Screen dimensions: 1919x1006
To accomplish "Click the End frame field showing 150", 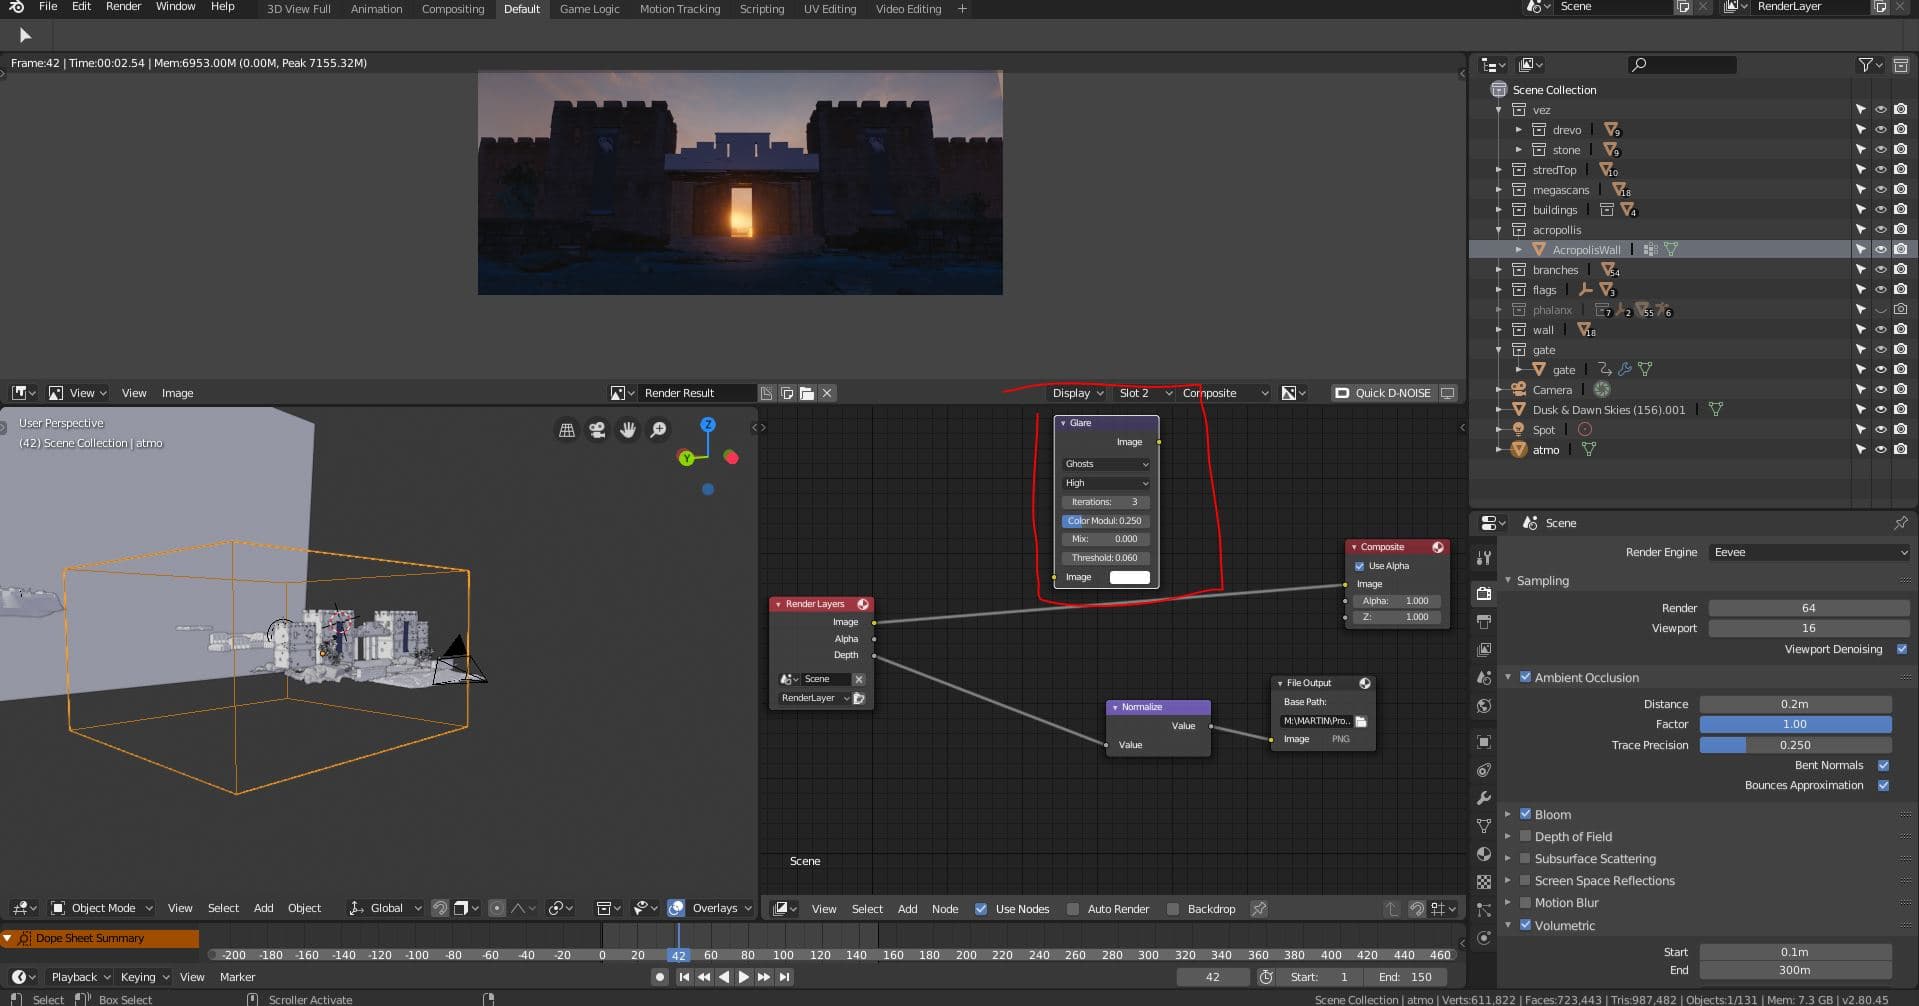I will pos(1405,977).
